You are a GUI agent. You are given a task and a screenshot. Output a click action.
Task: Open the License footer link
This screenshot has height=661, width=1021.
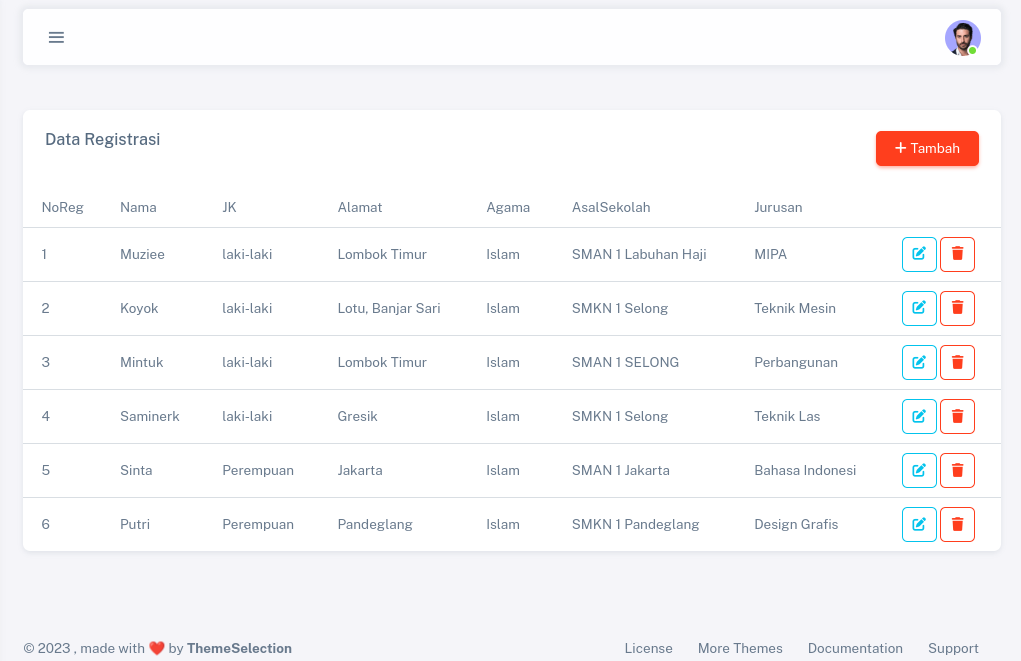pos(649,648)
